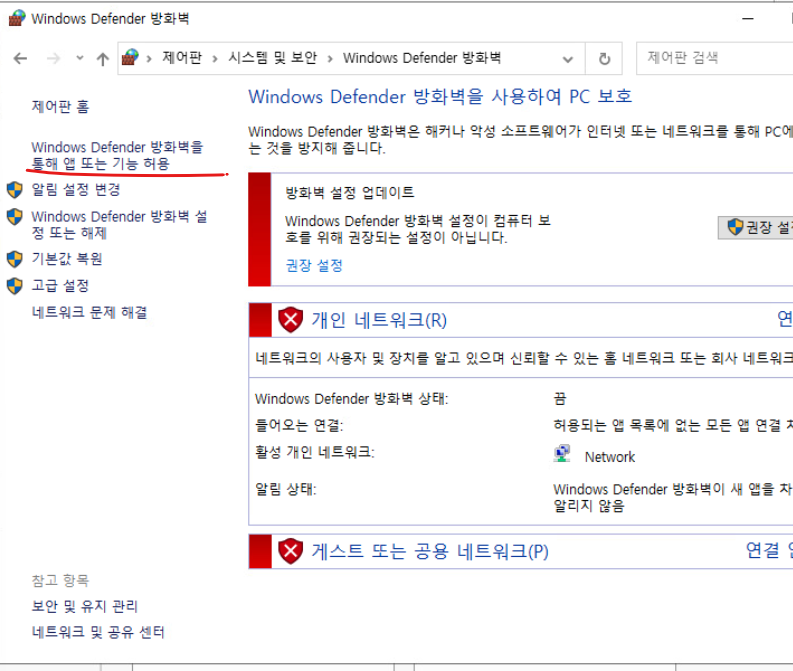Click the back navigation arrow

tap(20, 59)
